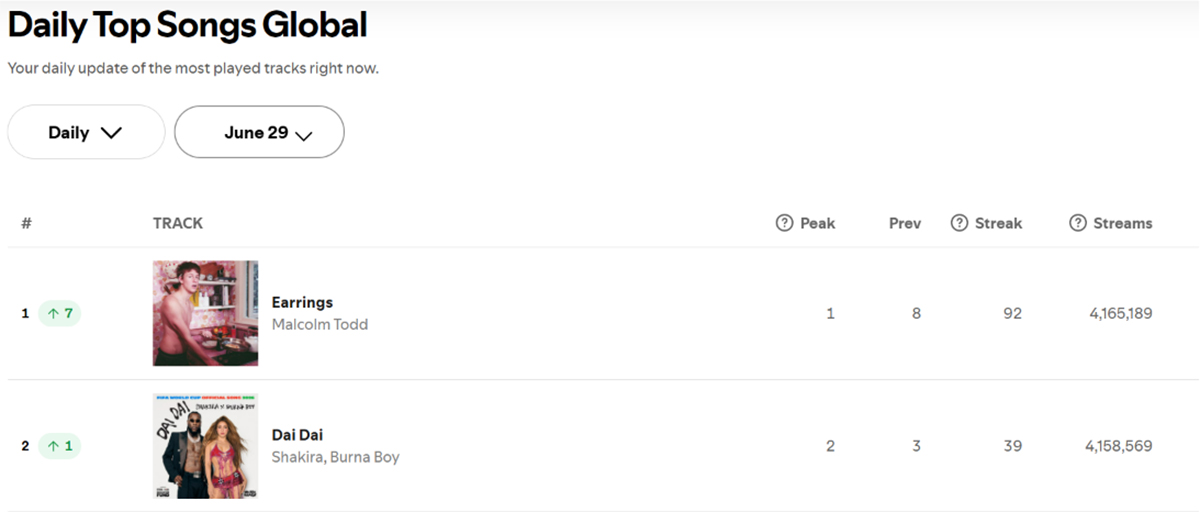The width and height of the screenshot is (1200, 512).
Task: Click the Peak column header label
Action: [818, 223]
